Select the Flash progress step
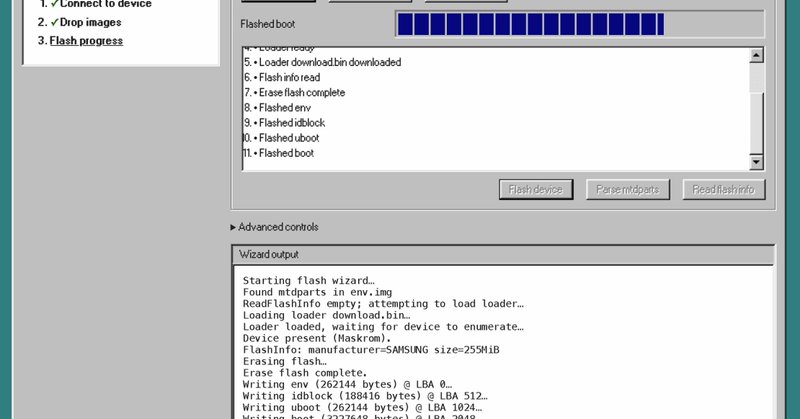 86,41
